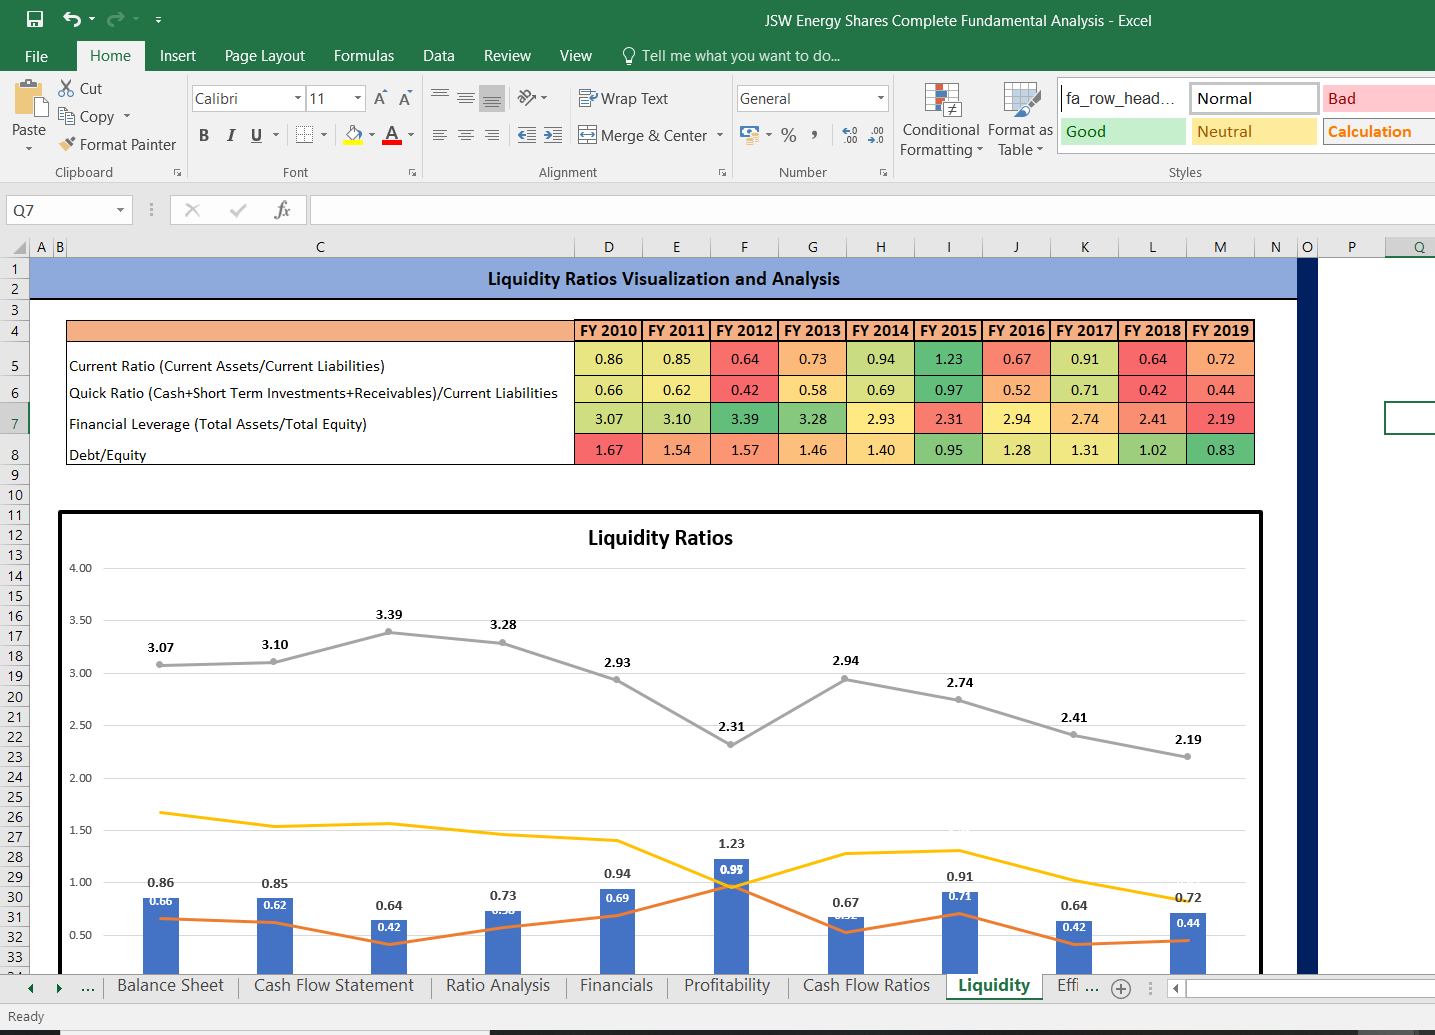Open the Cash Flow Statement sheet
Image resolution: width=1435 pixels, height=1035 pixels.
pyautogui.click(x=334, y=985)
